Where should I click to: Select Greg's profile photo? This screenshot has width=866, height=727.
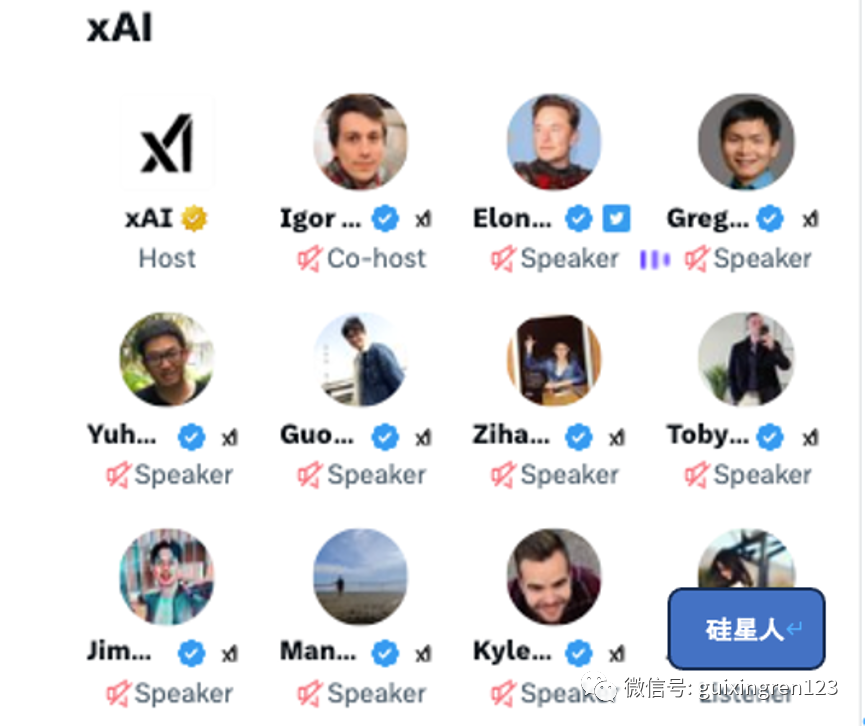pos(746,142)
